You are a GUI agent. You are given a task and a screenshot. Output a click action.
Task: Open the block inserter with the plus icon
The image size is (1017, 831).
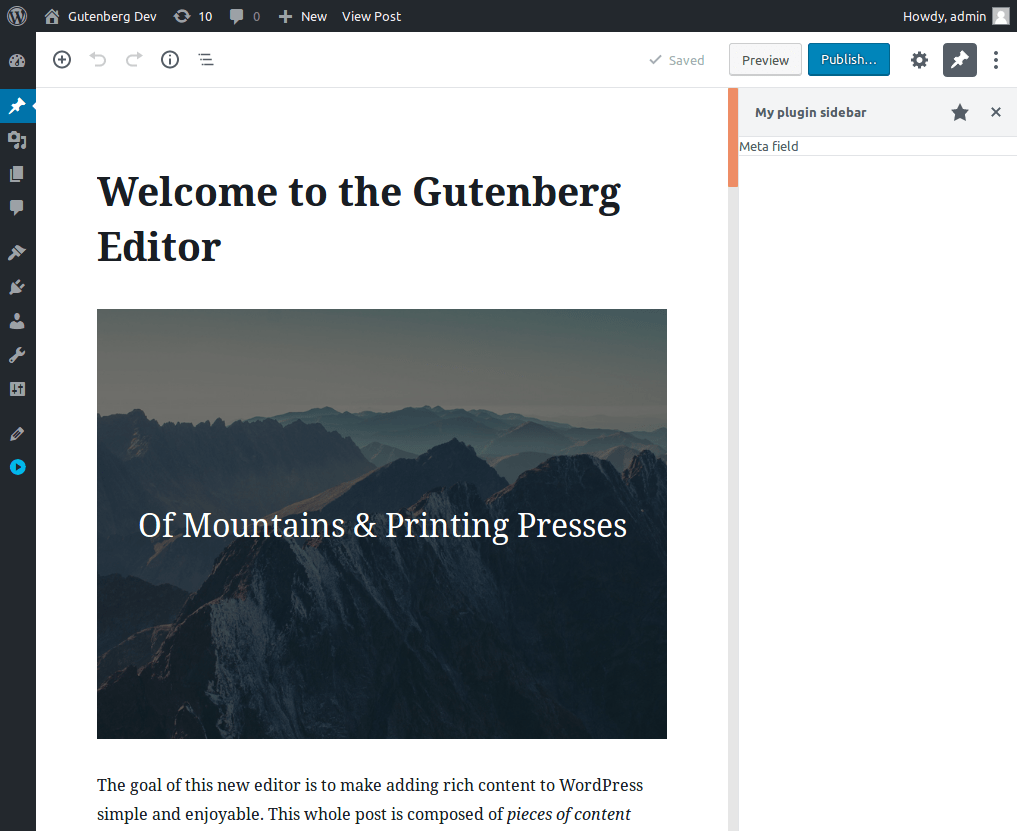click(x=61, y=59)
